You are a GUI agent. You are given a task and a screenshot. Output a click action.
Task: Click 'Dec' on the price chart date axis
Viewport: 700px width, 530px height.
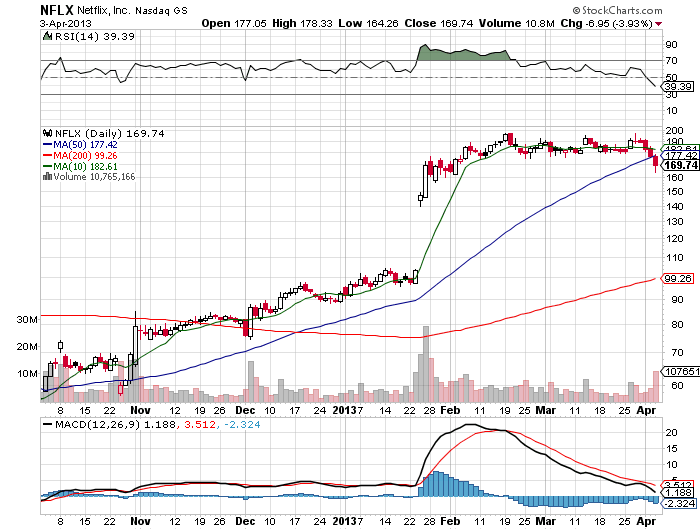pyautogui.click(x=245, y=410)
